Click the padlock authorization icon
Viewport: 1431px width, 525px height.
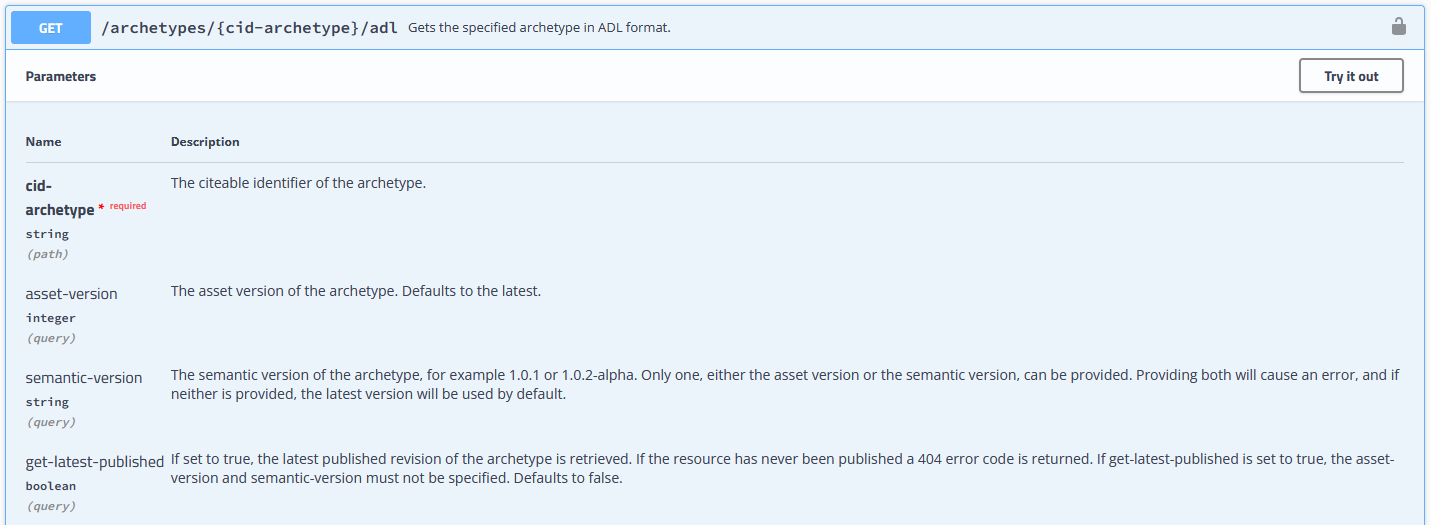tap(1399, 27)
